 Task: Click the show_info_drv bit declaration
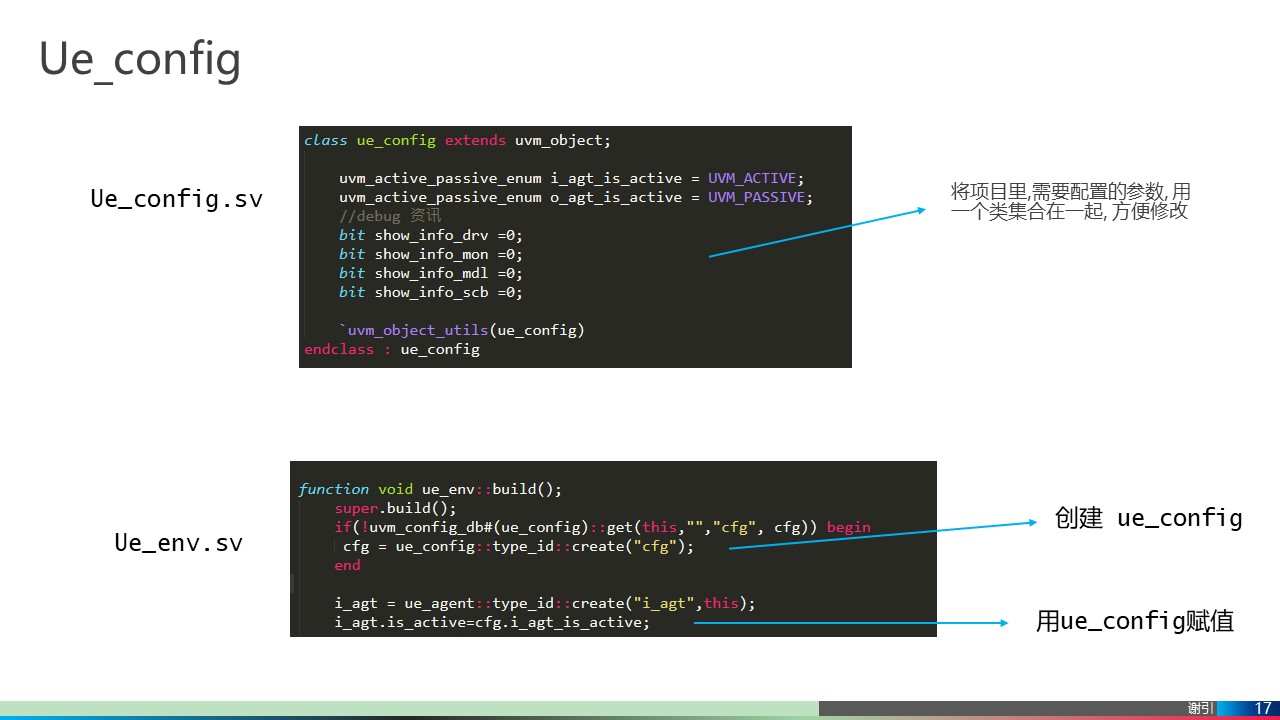tap(430, 235)
